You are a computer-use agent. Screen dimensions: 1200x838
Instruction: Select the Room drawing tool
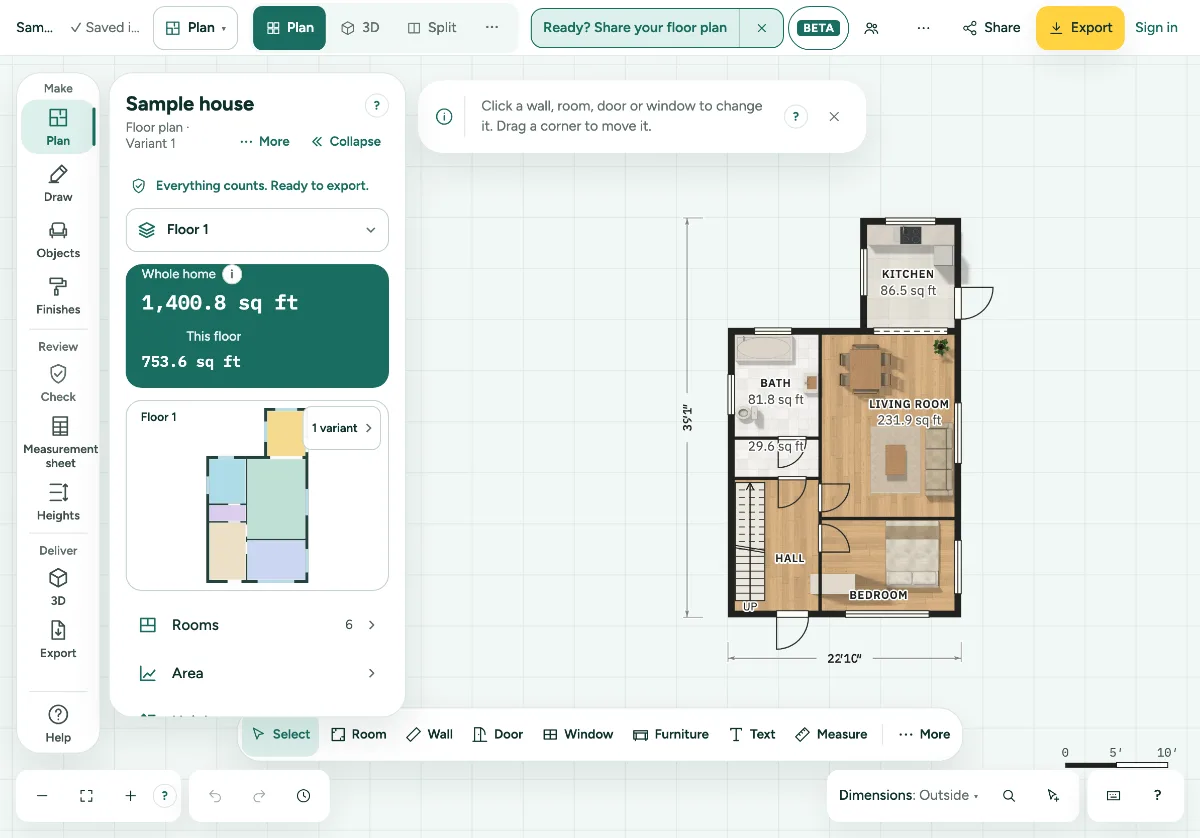[359, 734]
